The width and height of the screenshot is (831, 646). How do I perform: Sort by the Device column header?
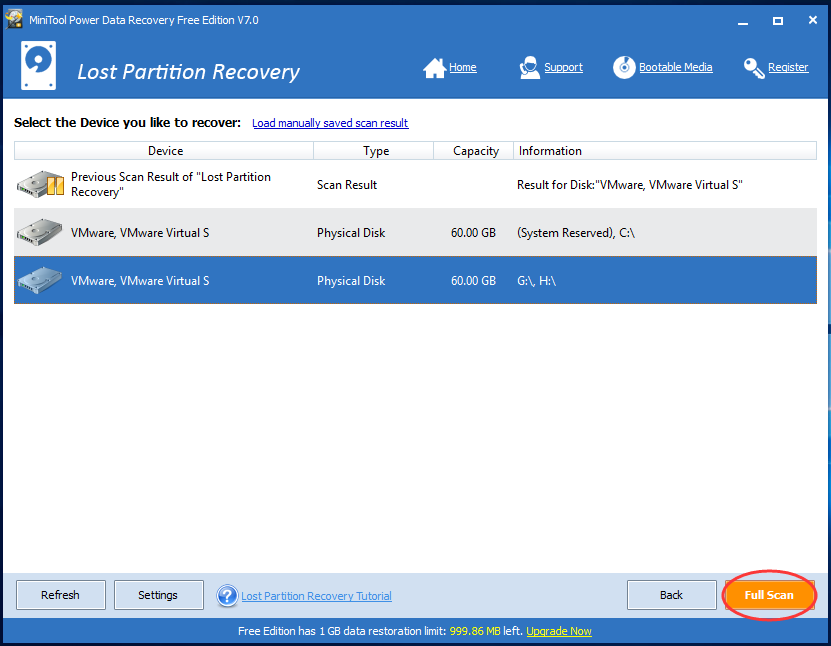[x=164, y=151]
